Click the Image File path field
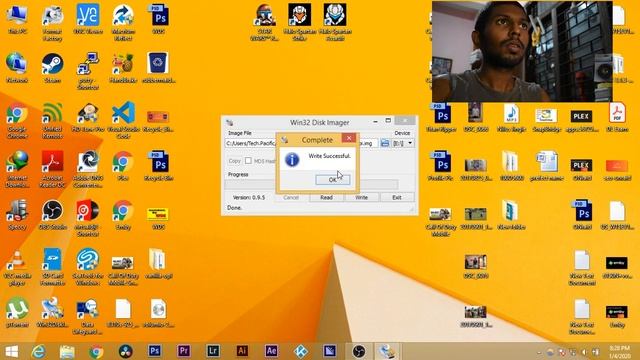The height and width of the screenshot is (360, 640). [x=251, y=143]
